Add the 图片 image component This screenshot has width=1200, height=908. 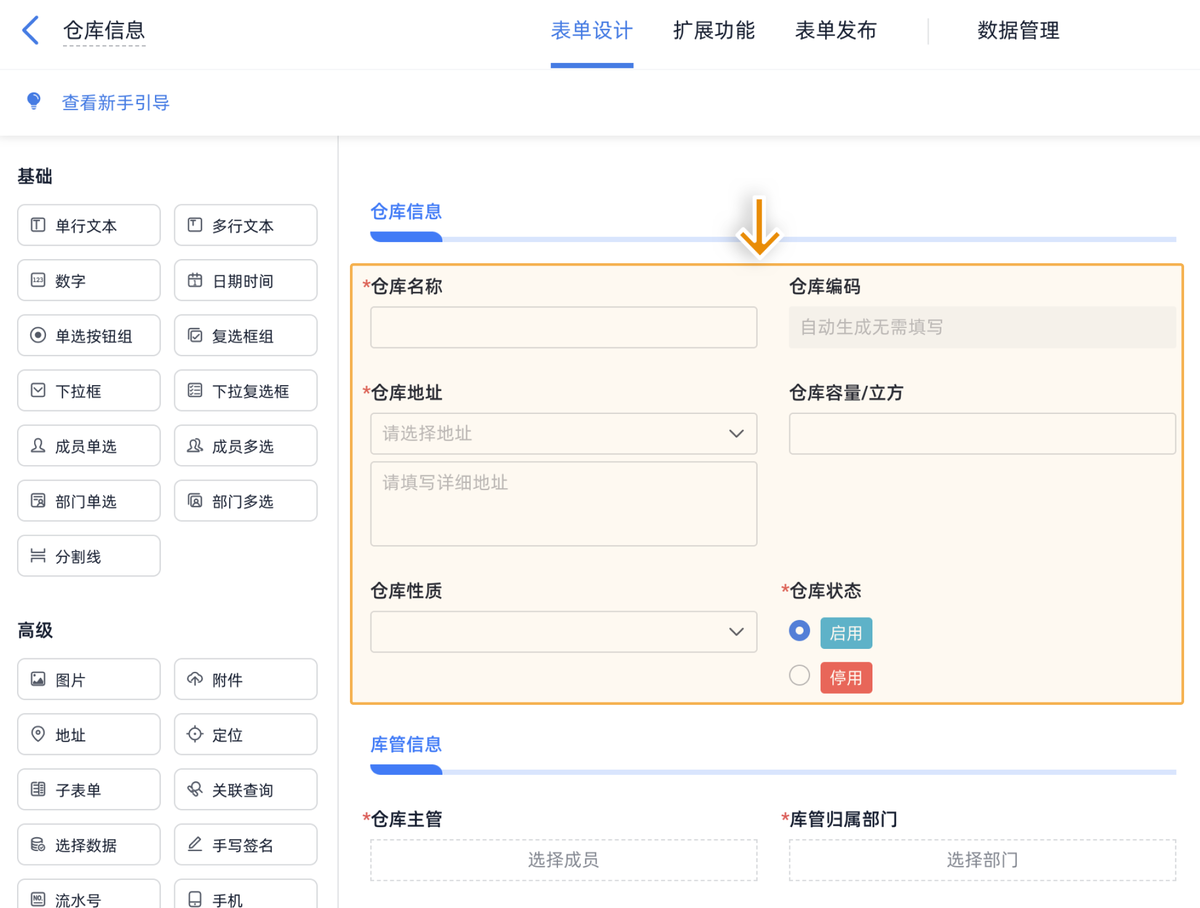88,680
